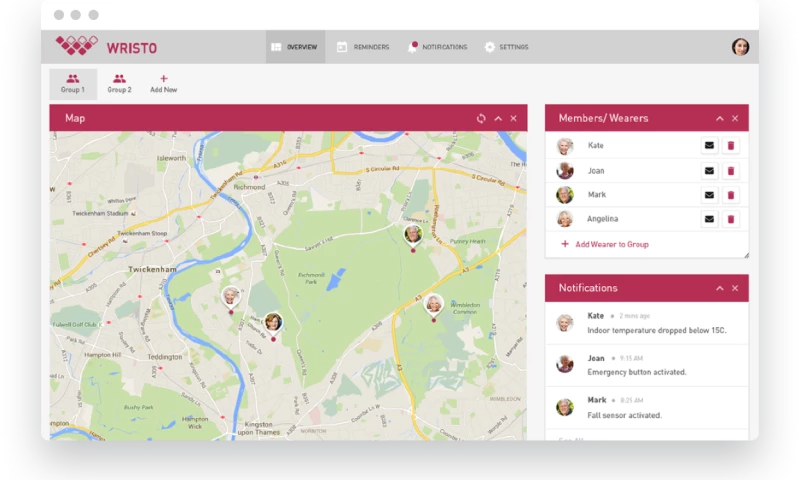This screenshot has width=800, height=480.
Task: Delete Angelina from the group
Action: tap(731, 219)
